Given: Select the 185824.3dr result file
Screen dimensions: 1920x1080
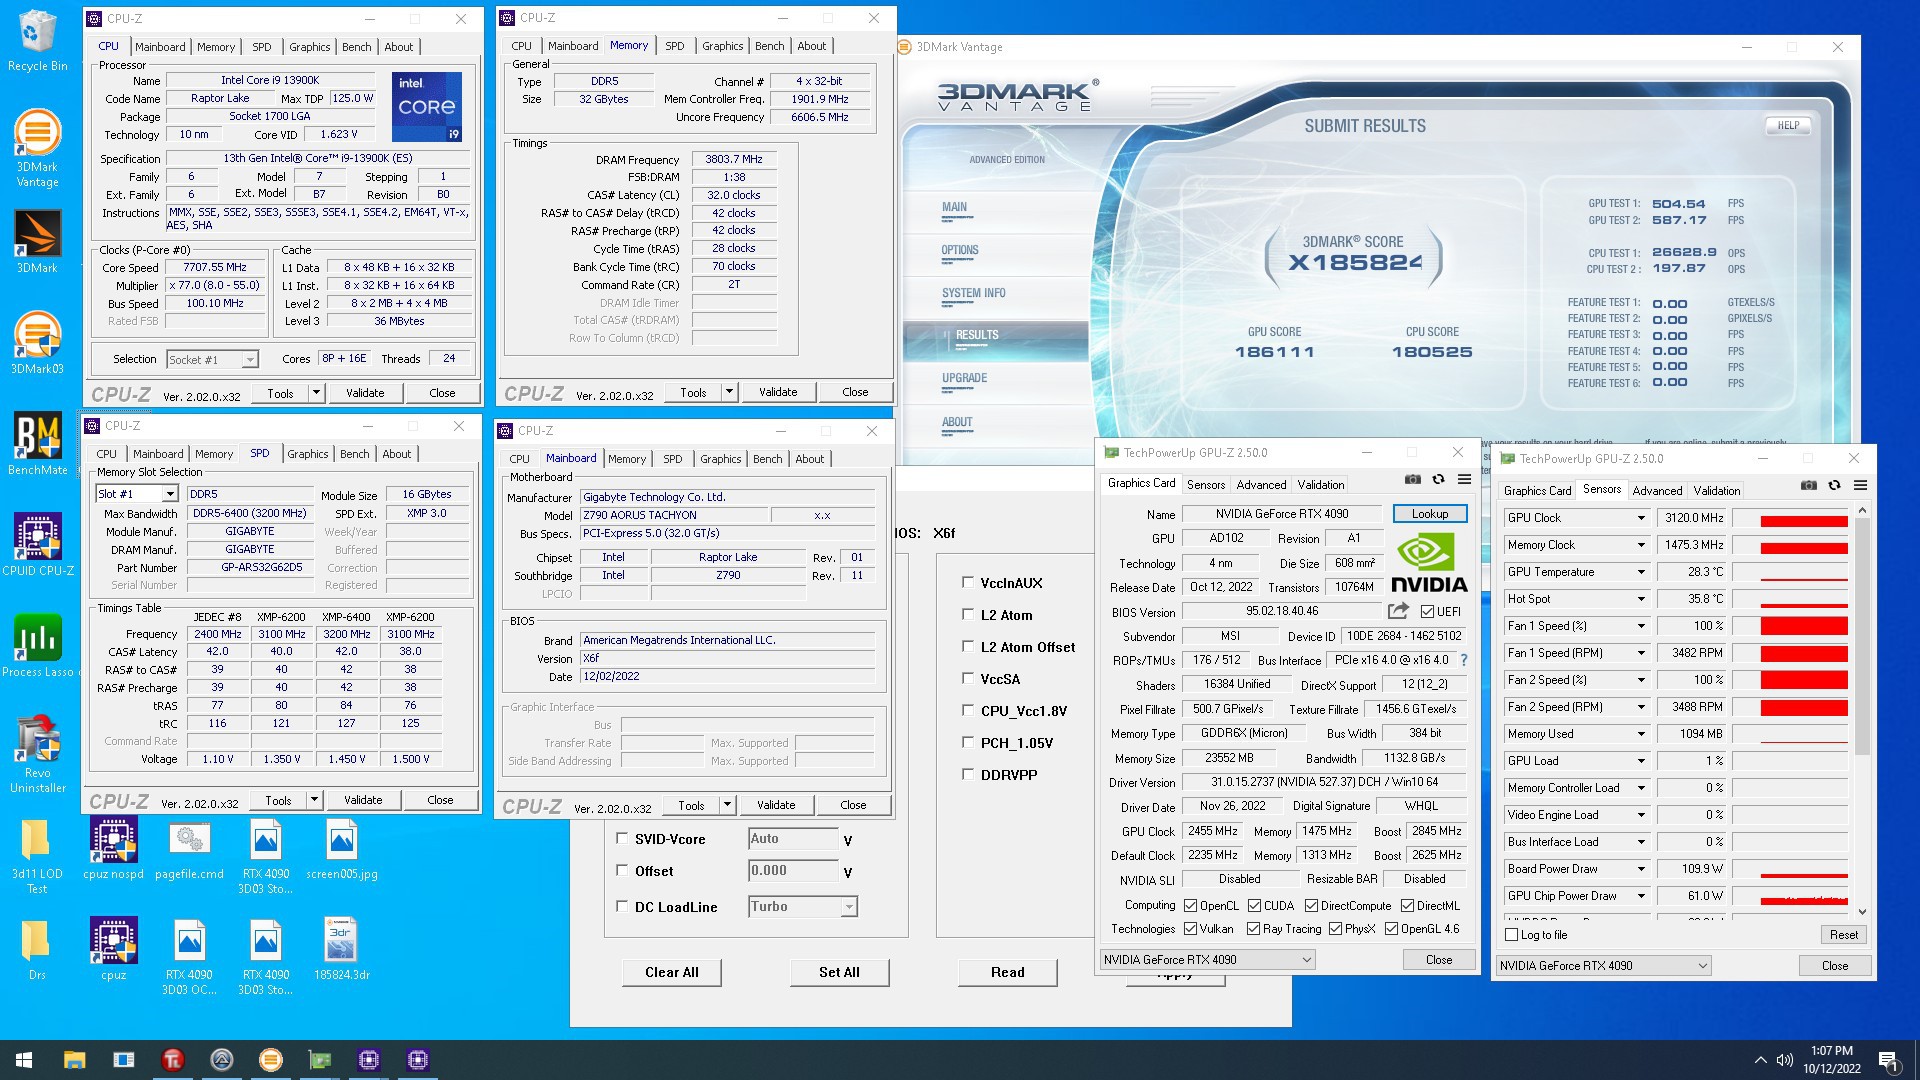Looking at the screenshot, I should 342,948.
